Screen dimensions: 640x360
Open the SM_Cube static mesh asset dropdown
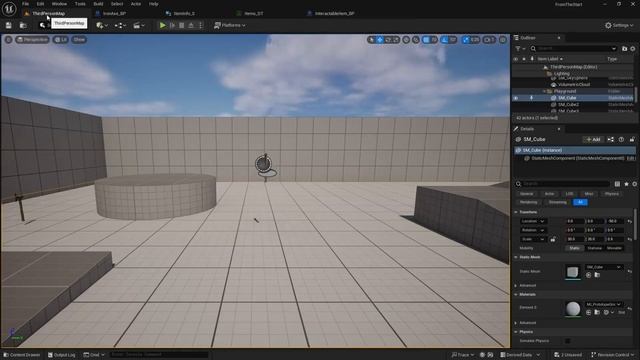click(x=603, y=267)
